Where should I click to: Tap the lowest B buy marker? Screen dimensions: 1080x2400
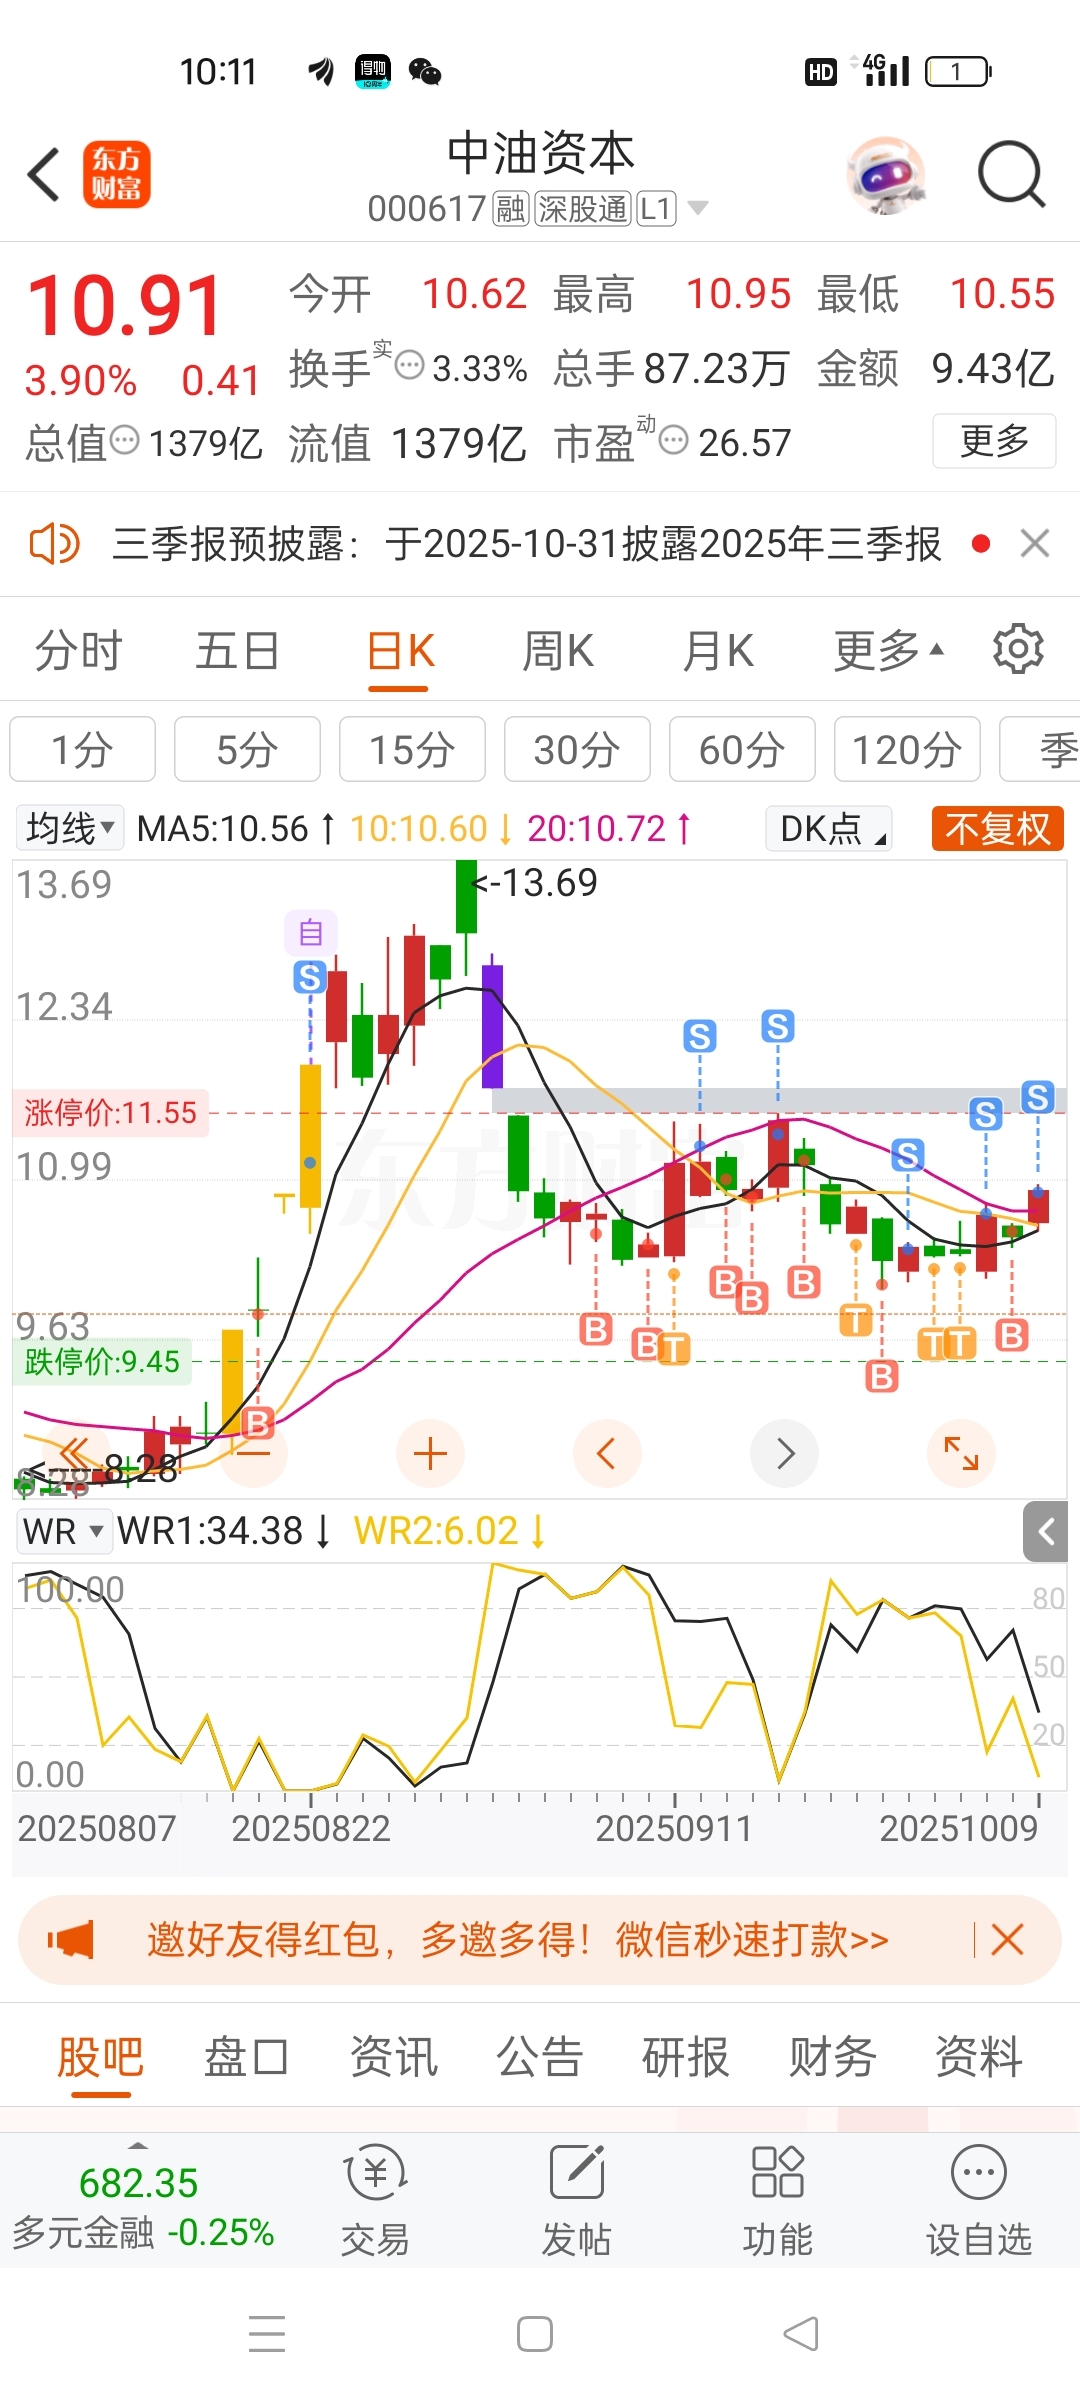pos(258,1423)
